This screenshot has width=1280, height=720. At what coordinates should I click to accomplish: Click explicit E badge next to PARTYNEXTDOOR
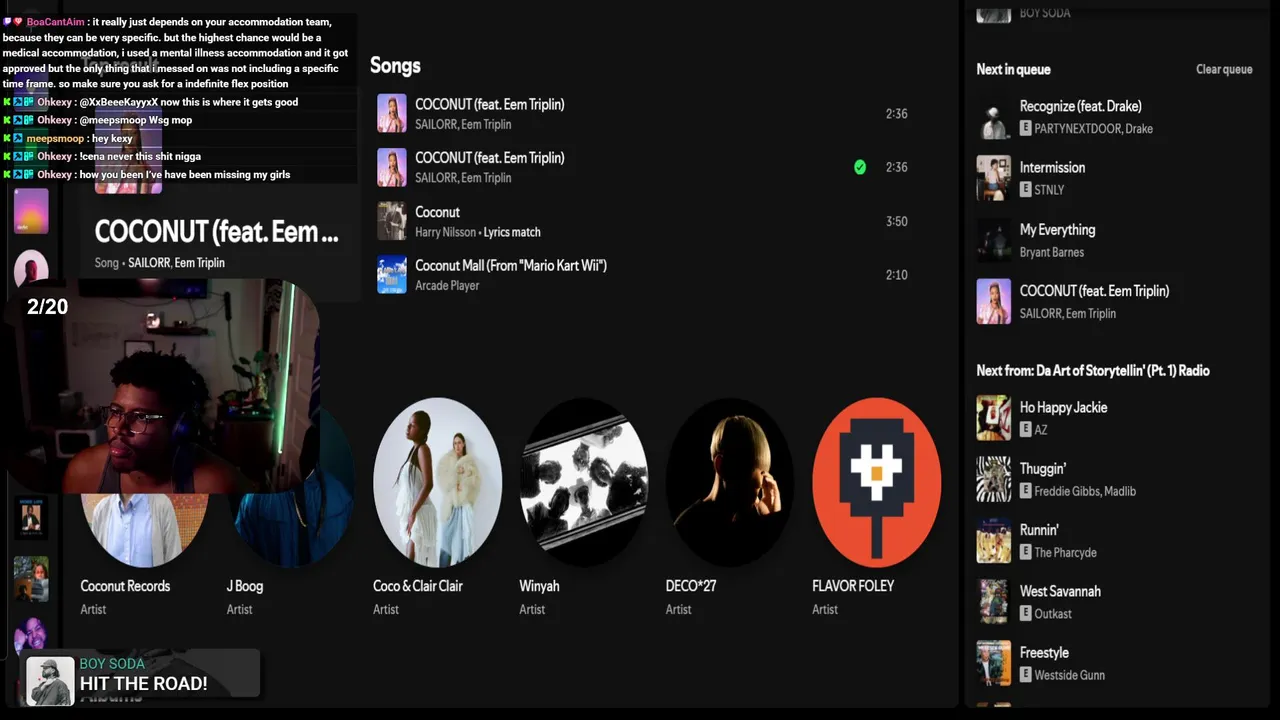click(1025, 129)
